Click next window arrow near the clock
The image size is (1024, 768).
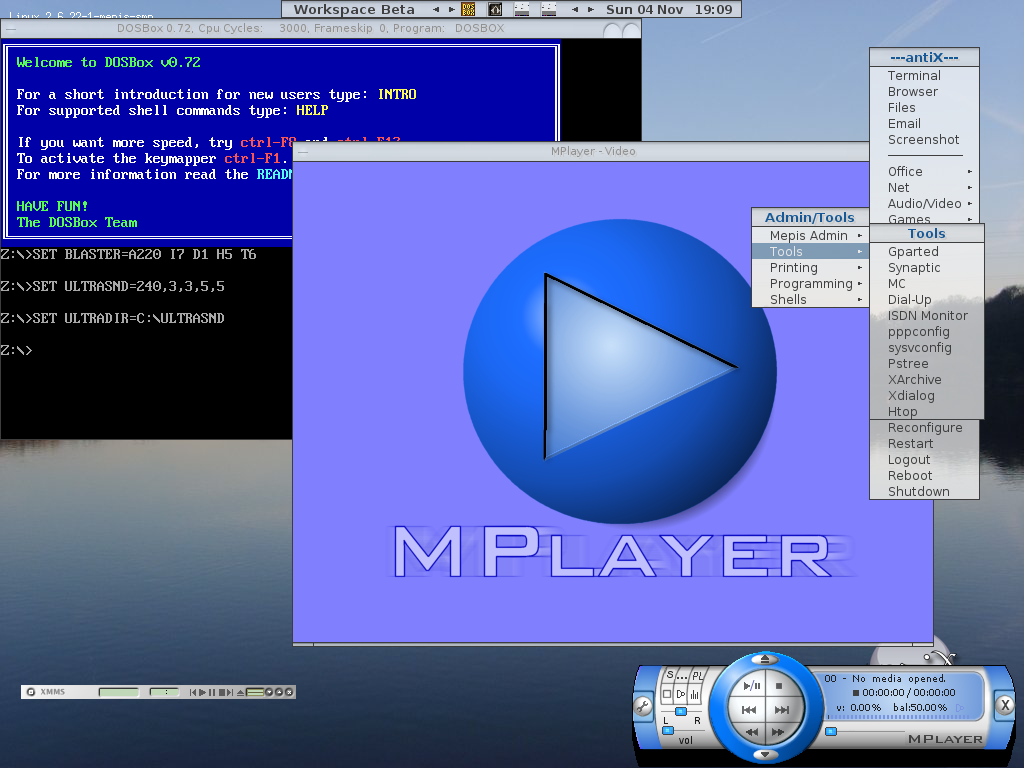pos(590,9)
